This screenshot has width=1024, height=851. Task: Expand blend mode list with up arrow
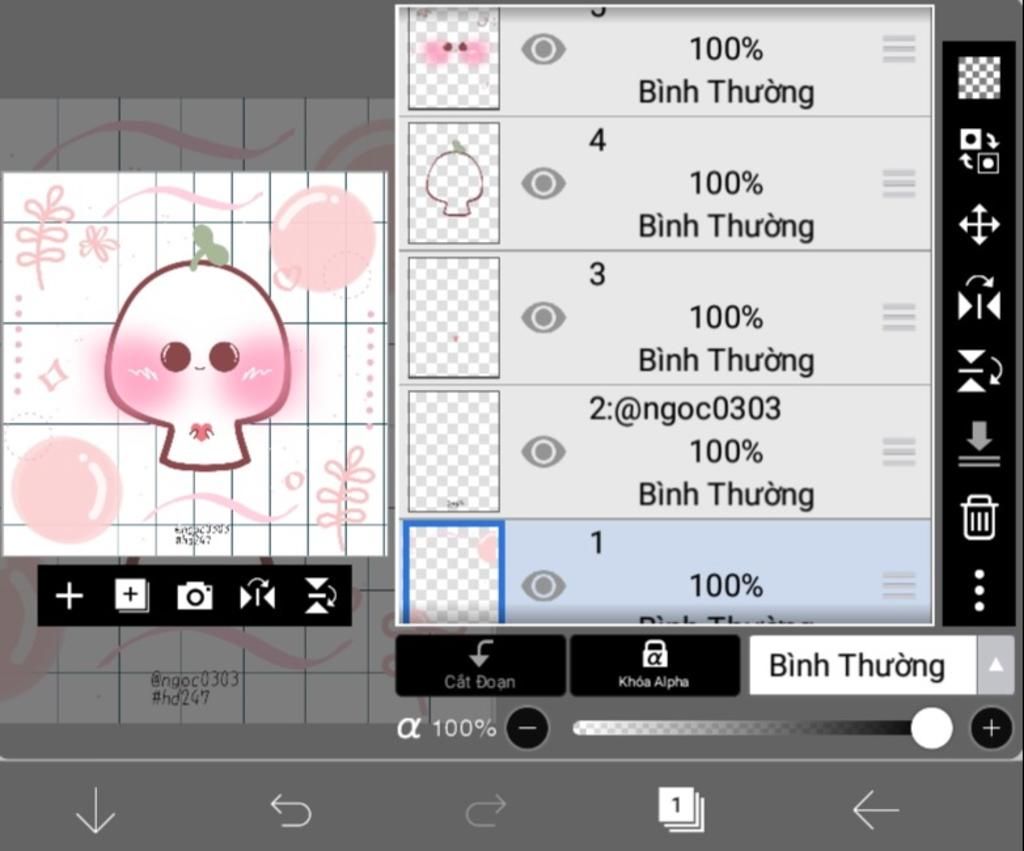click(x=995, y=666)
